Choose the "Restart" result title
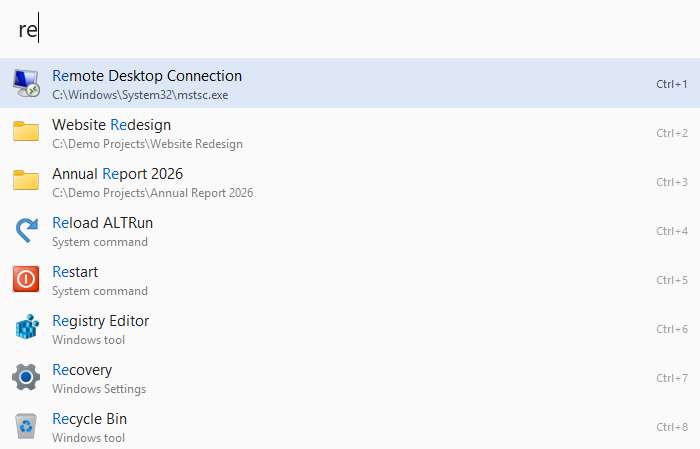Screen dimensions: 700x449 pyautogui.click(x=75, y=272)
